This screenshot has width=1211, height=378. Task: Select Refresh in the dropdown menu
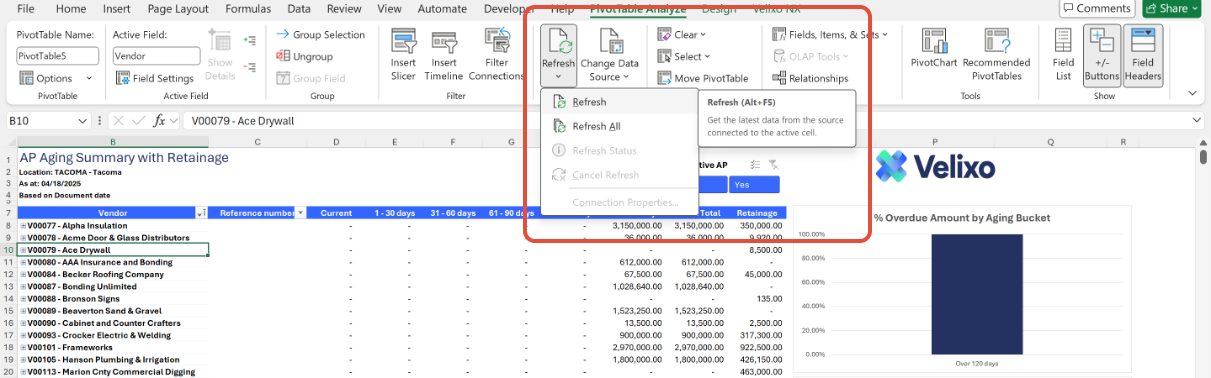point(619,102)
